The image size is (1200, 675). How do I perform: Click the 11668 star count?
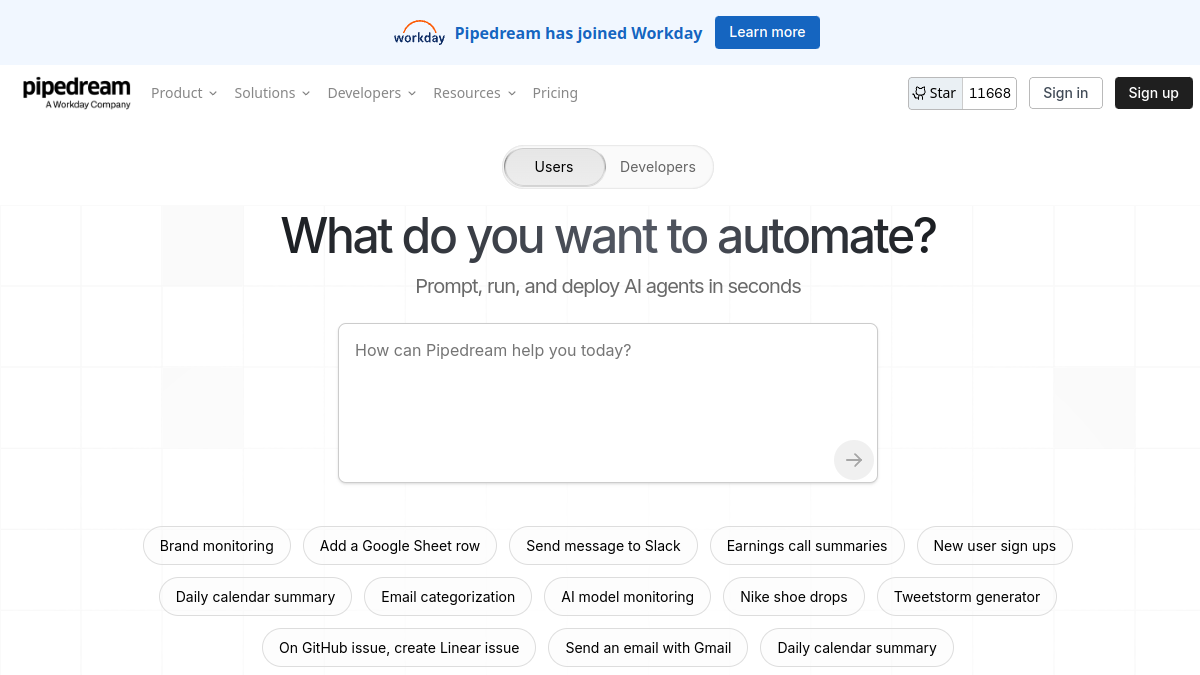pos(990,93)
